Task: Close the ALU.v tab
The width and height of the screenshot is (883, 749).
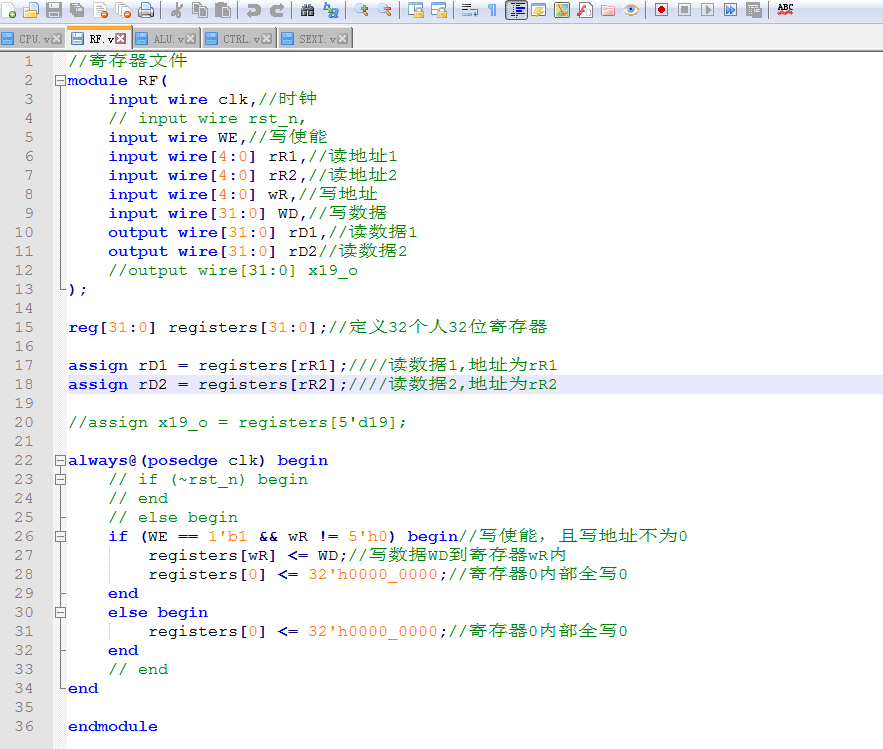Action: pyautogui.click(x=190, y=39)
